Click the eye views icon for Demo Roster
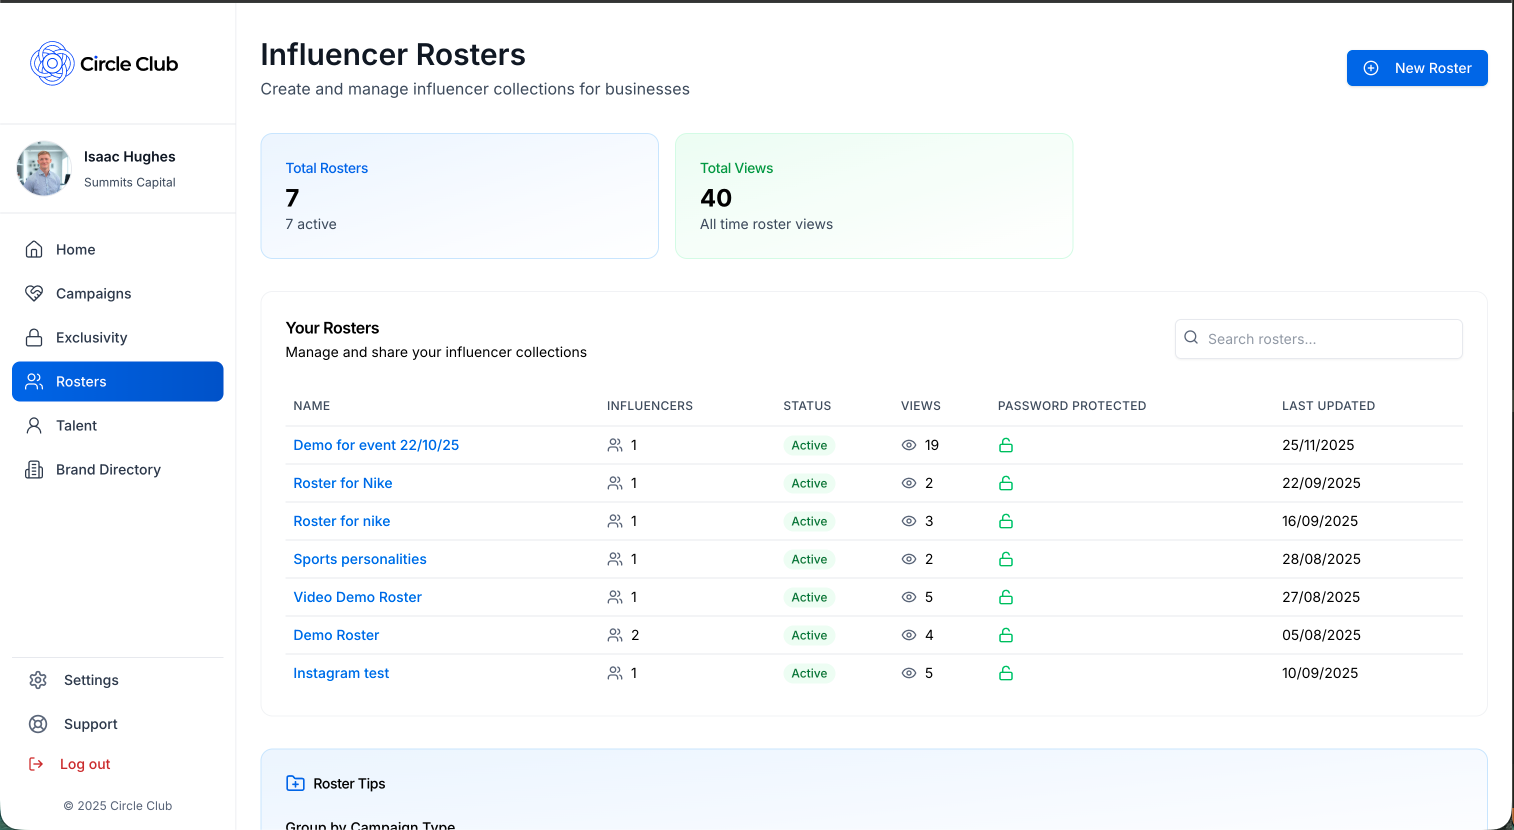Image resolution: width=1514 pixels, height=830 pixels. (909, 635)
